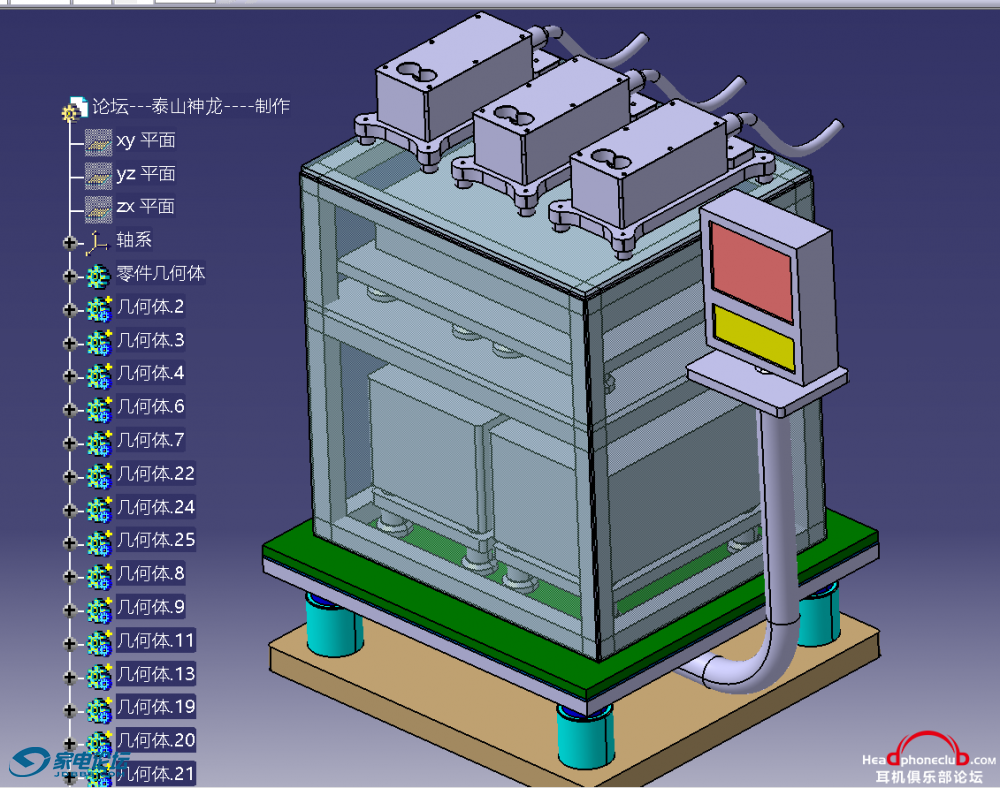This screenshot has height=788, width=1000.
Task: Expand the 几何体.25 node
Action: click(69, 543)
